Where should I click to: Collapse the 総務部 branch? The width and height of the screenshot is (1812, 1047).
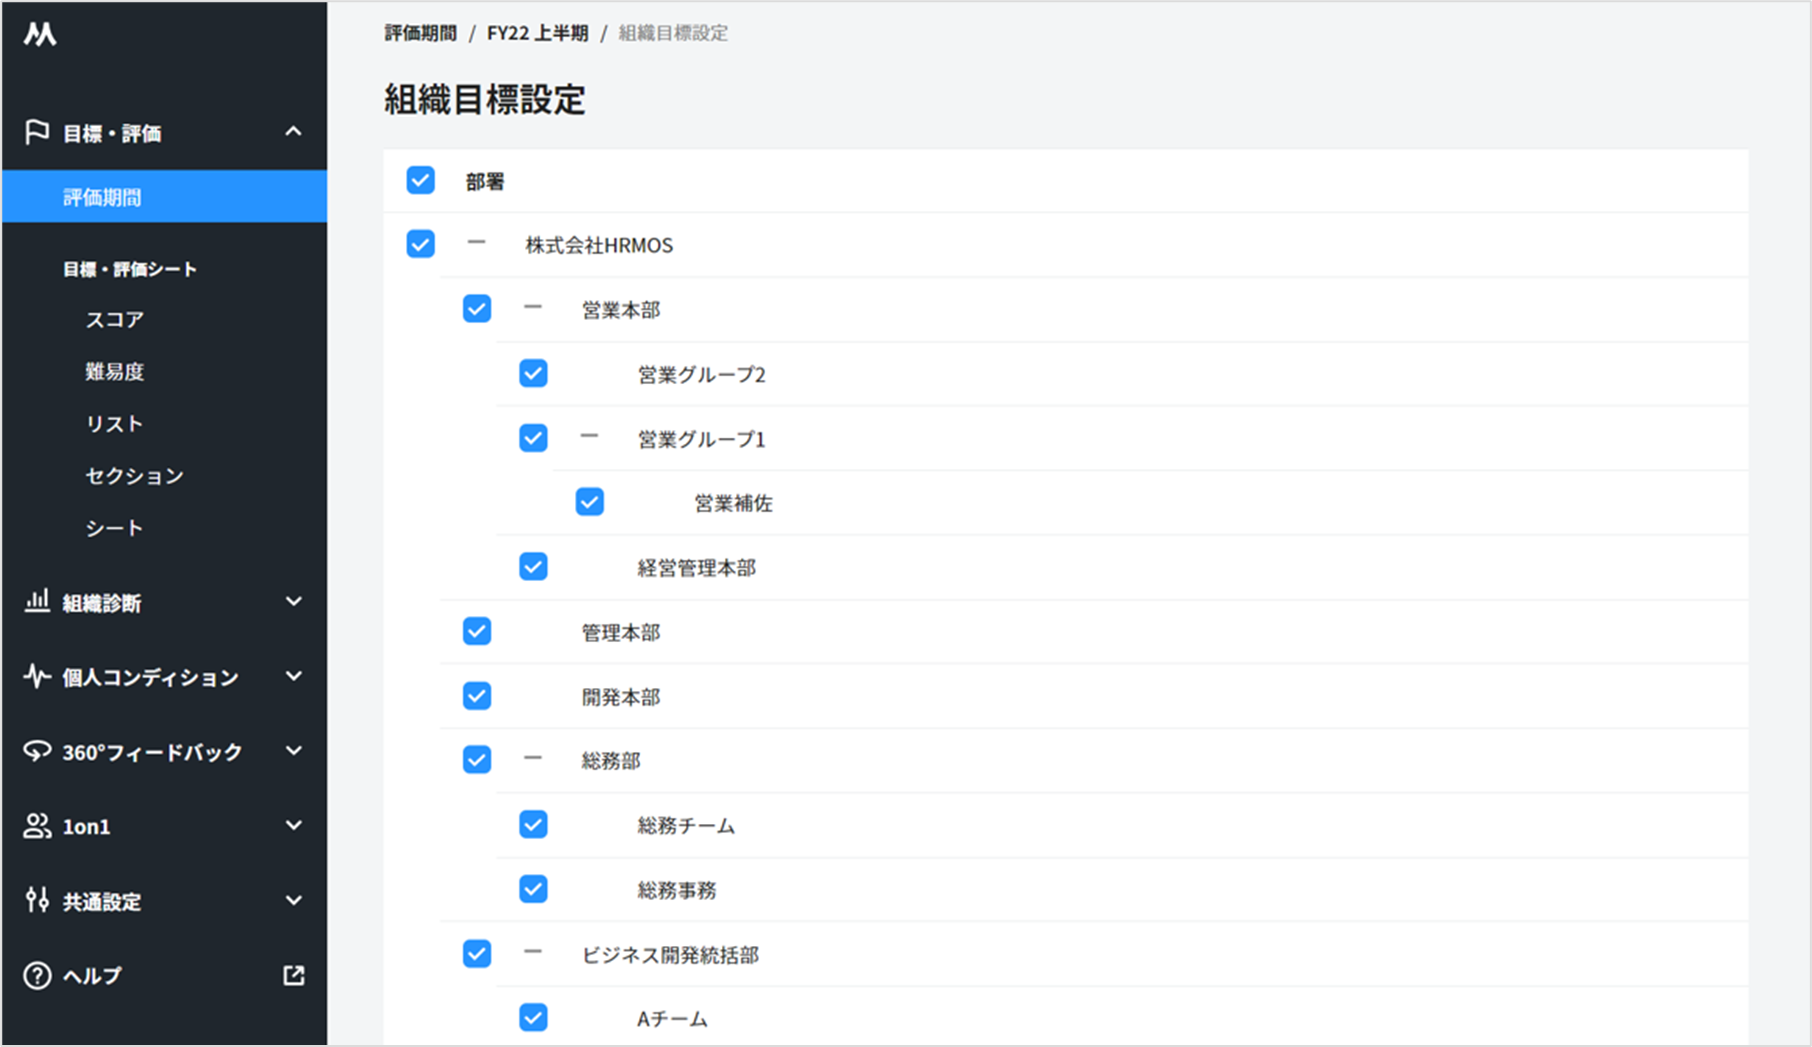[x=533, y=759]
